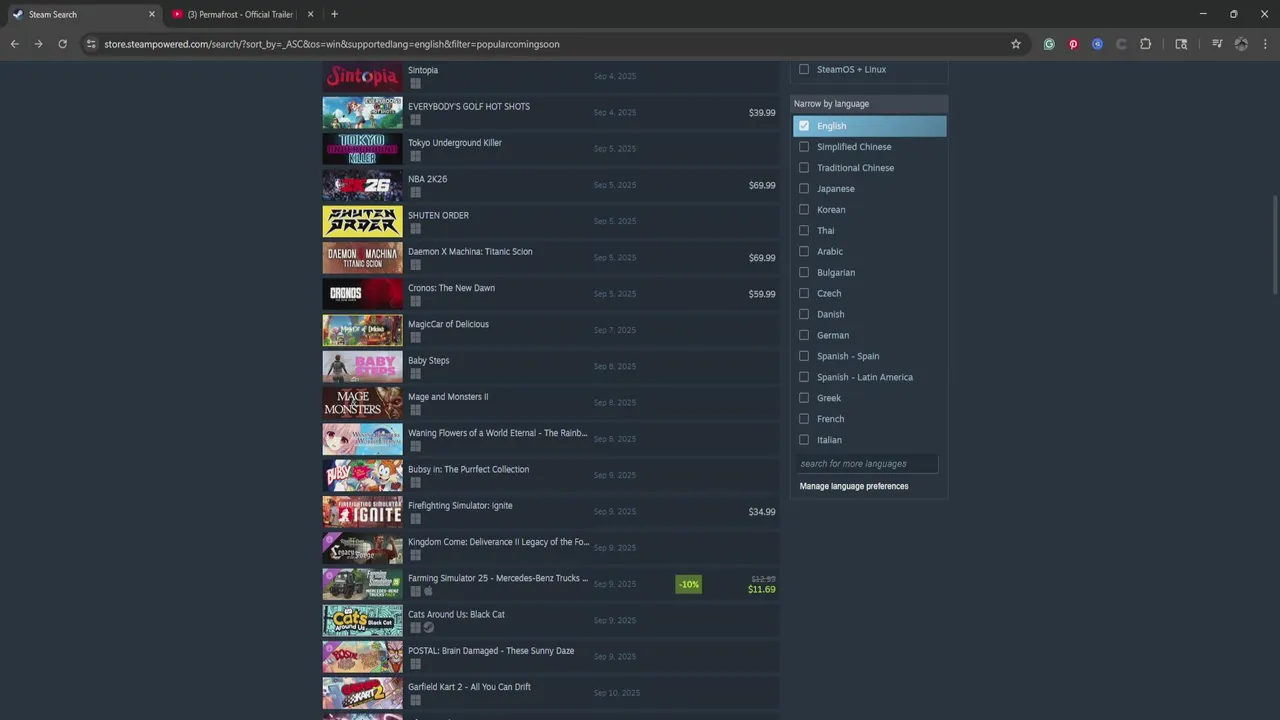Bookmark this page with the star icon
Screen dimensions: 1280x720
pyautogui.click(x=1016, y=44)
